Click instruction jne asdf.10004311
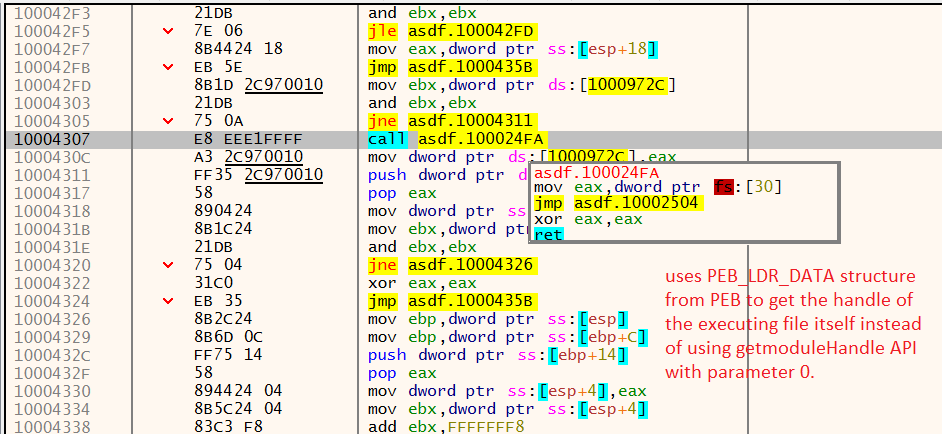 (452, 121)
